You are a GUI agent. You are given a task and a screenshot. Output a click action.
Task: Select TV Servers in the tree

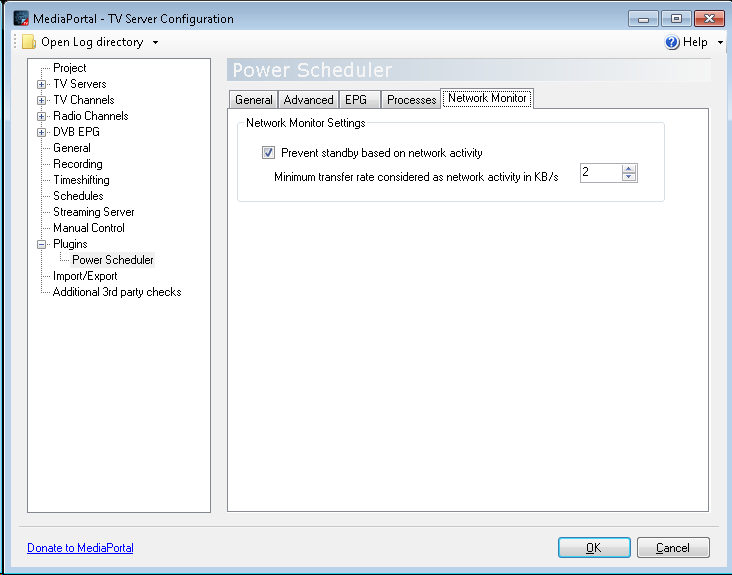coord(80,84)
